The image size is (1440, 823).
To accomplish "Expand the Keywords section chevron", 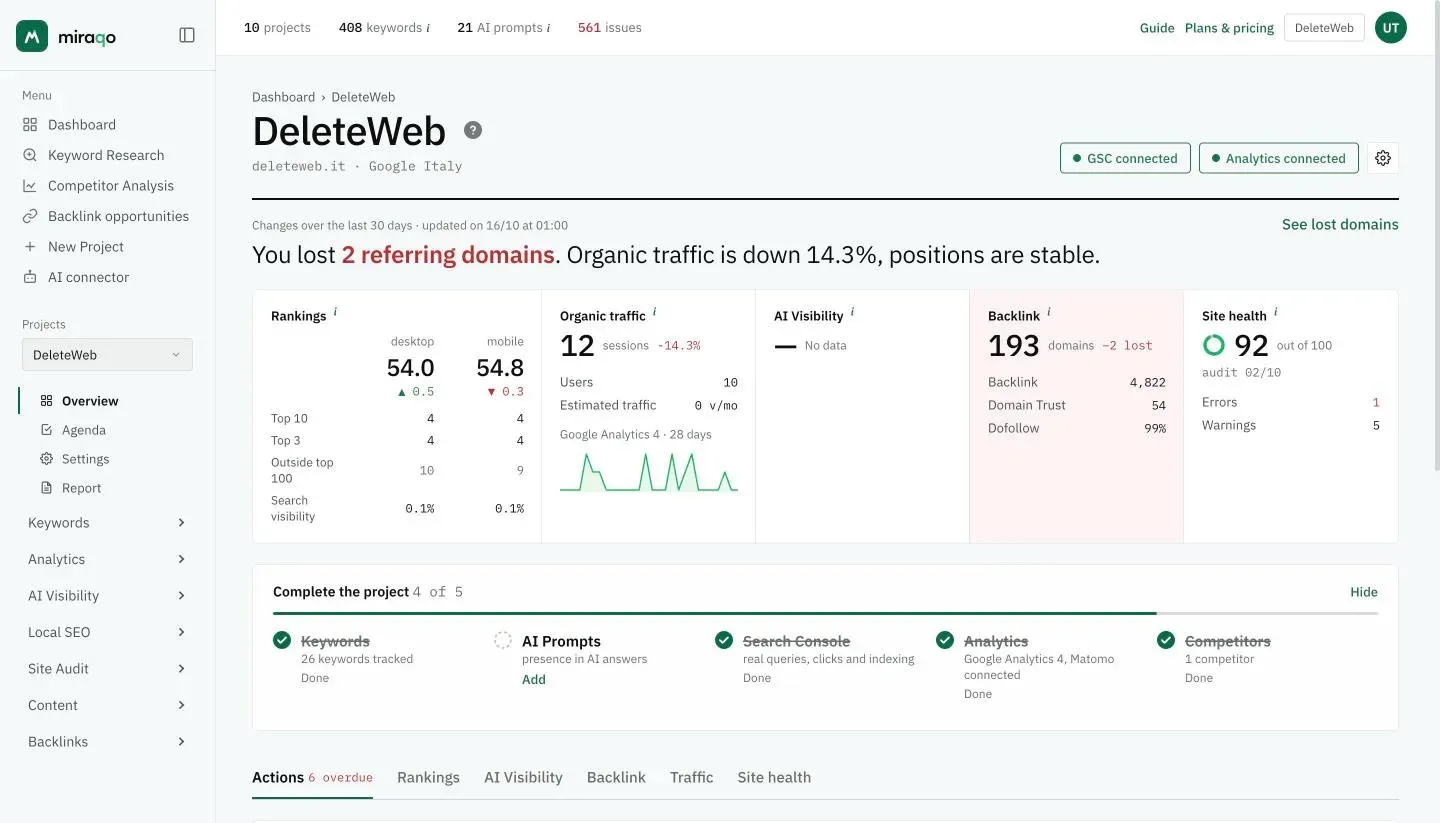I will tap(181, 523).
